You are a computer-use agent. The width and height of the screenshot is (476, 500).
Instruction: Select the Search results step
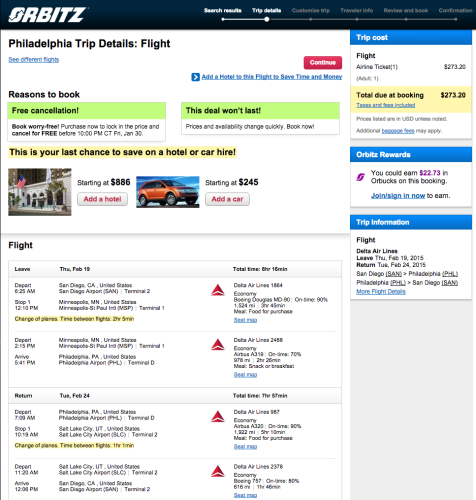coord(223,10)
